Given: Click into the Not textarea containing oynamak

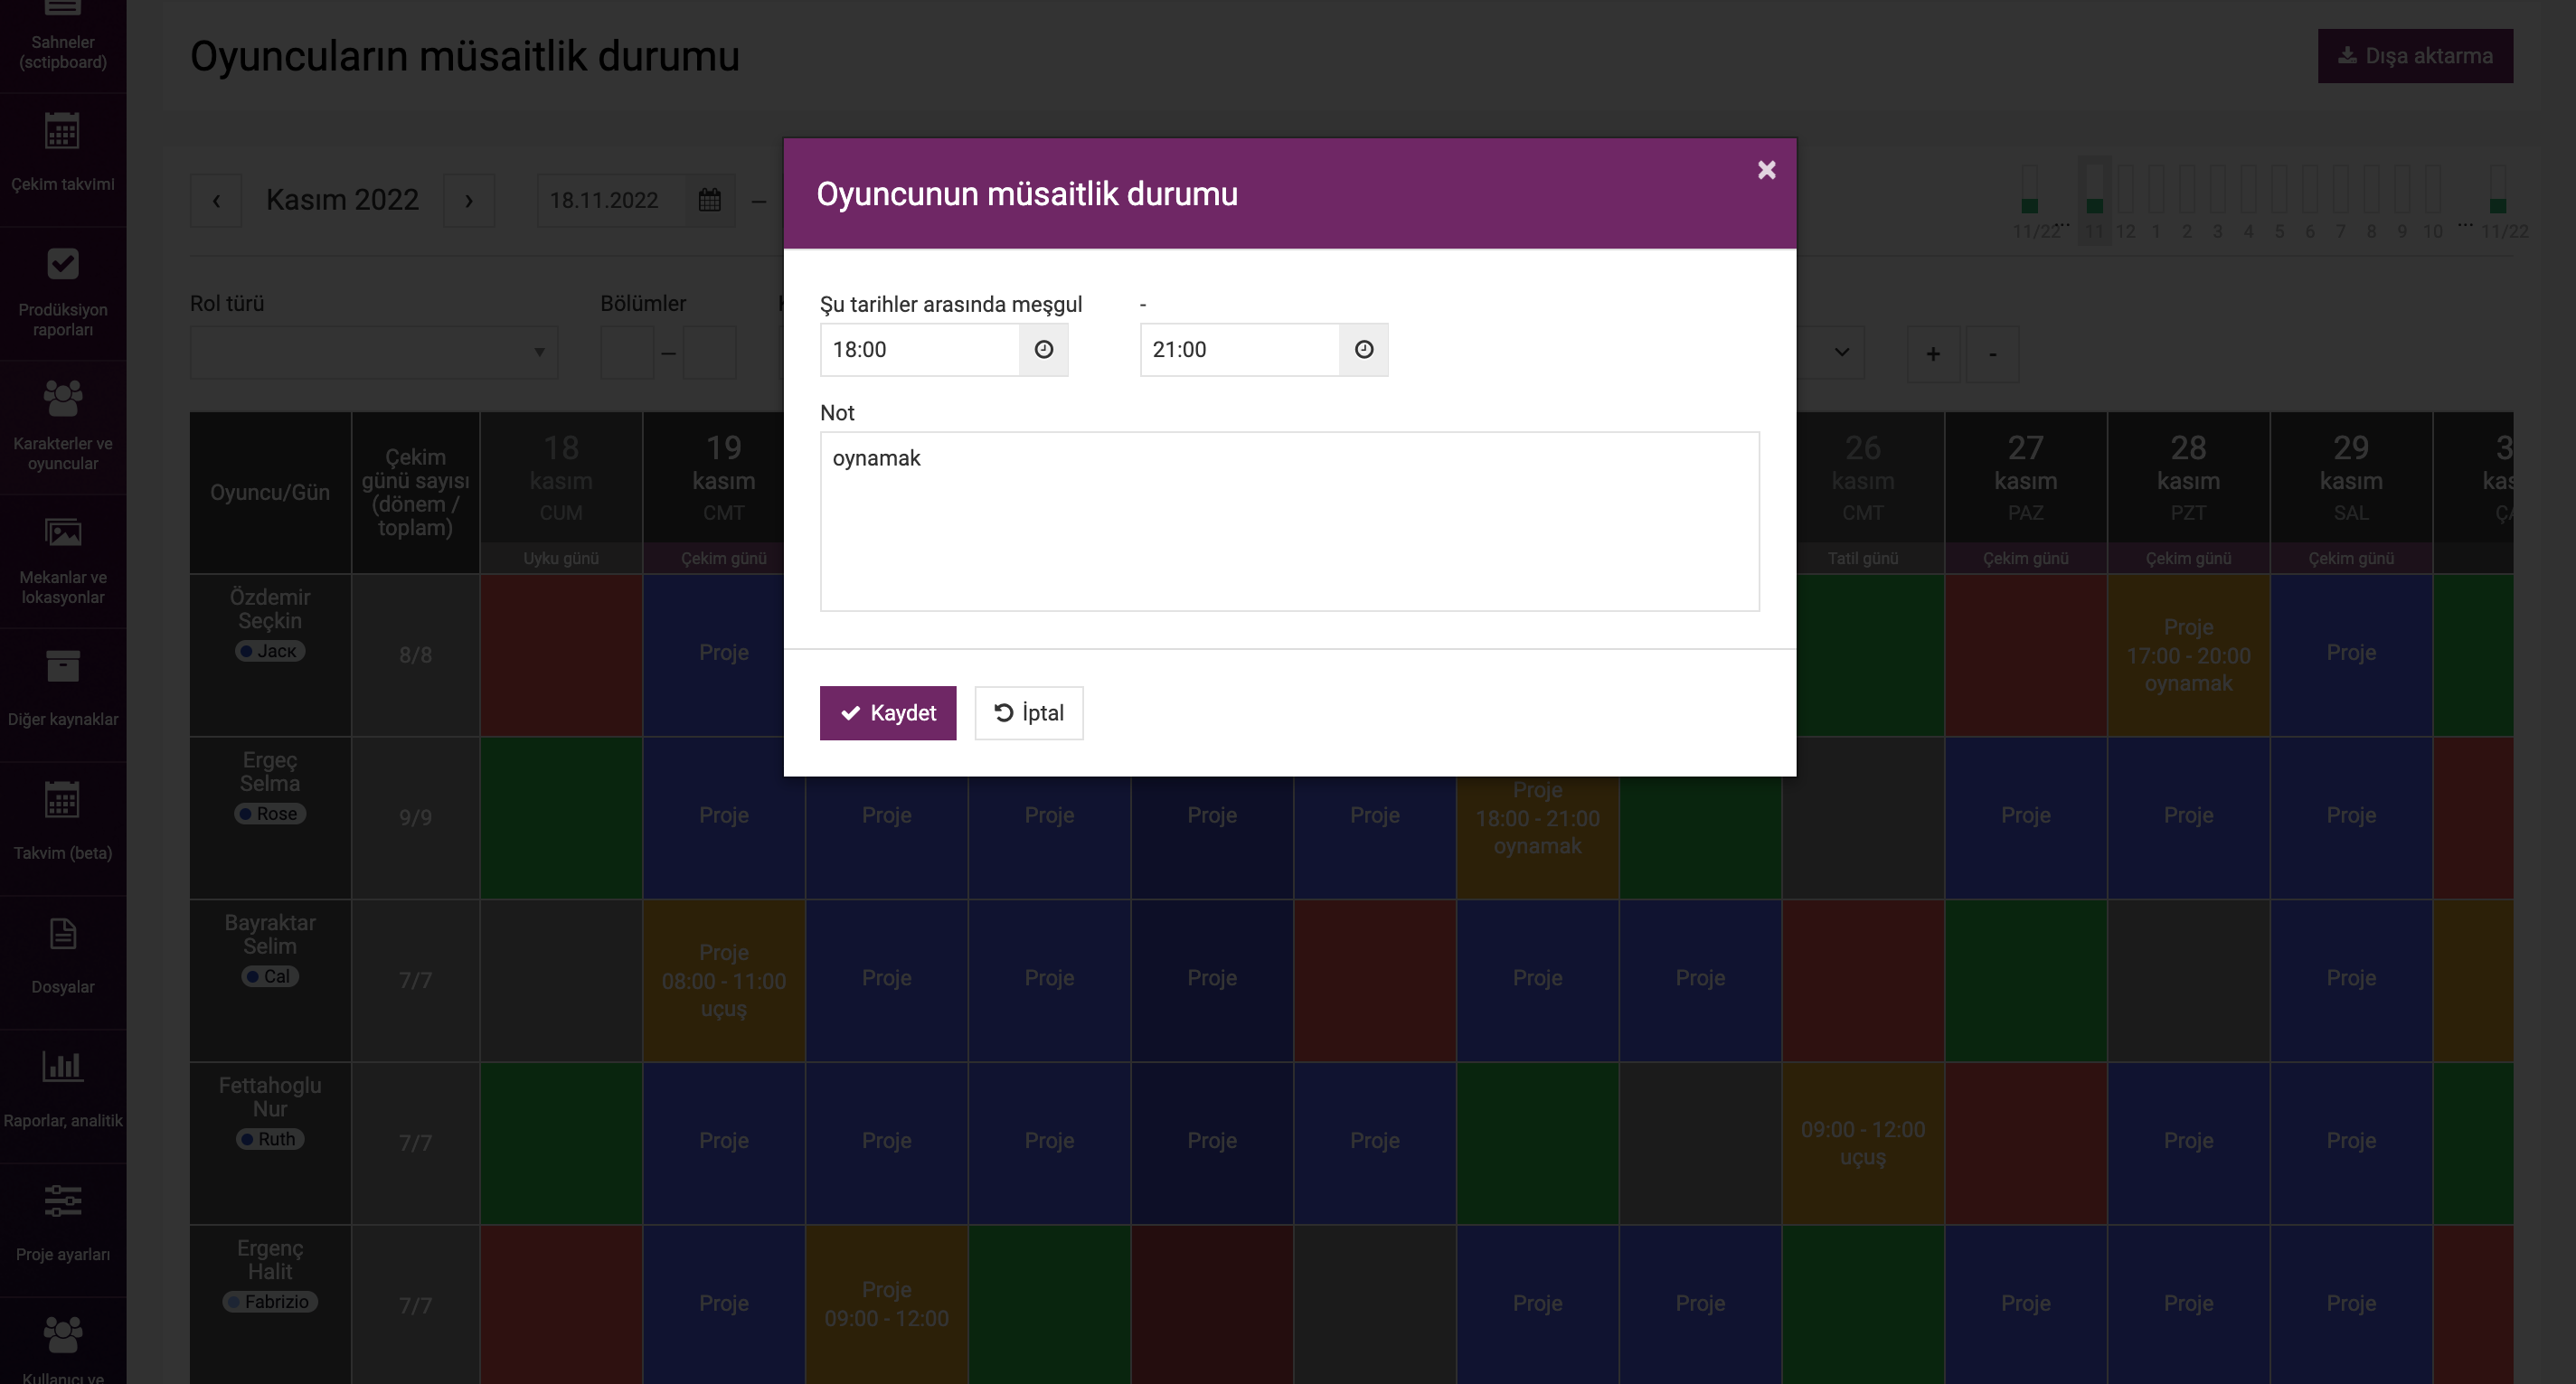Looking at the screenshot, I should (1289, 521).
